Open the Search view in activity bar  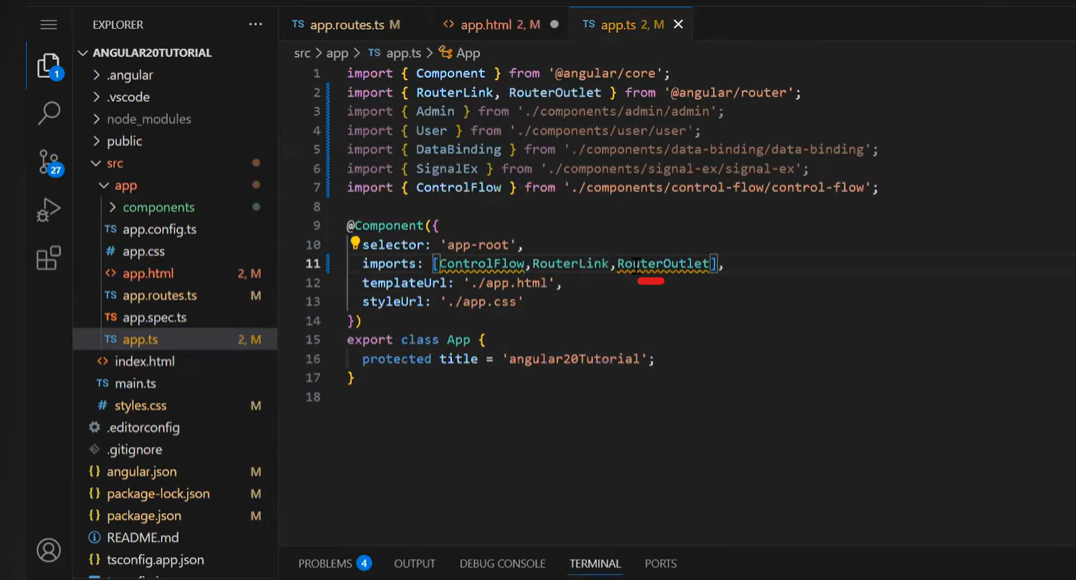click(x=48, y=113)
